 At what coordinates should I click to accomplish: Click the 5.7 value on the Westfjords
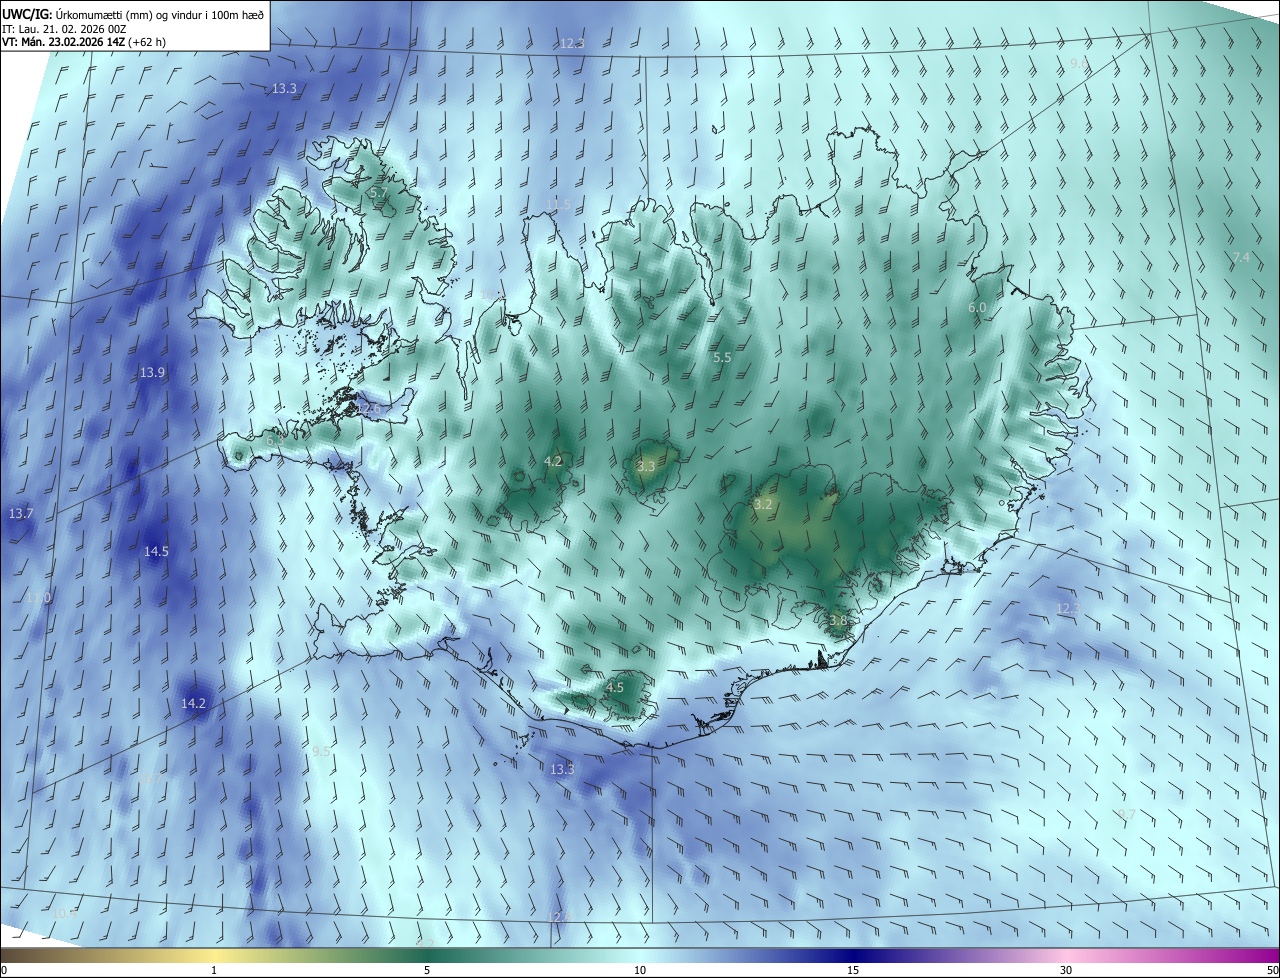point(378,191)
